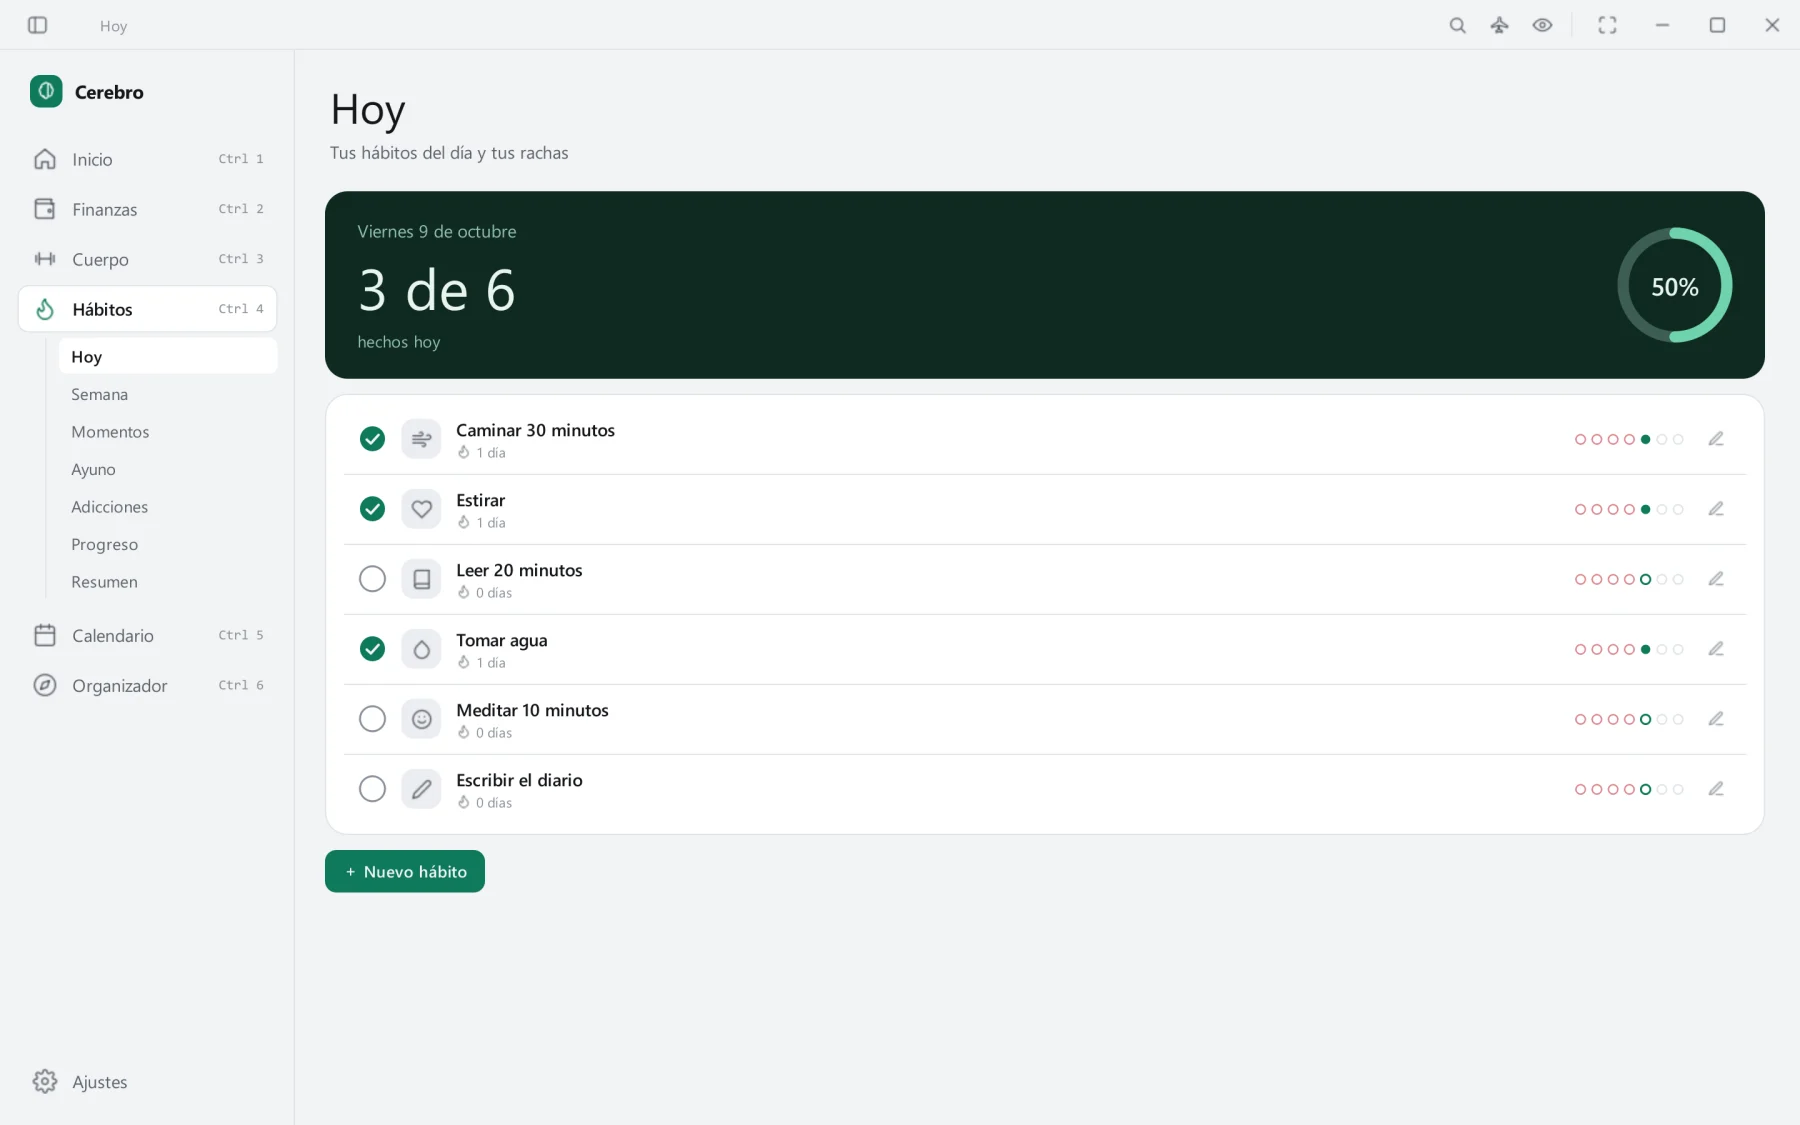This screenshot has width=1800, height=1125.
Task: Click the water drop icon of Tomar agua
Action: [x=421, y=649]
